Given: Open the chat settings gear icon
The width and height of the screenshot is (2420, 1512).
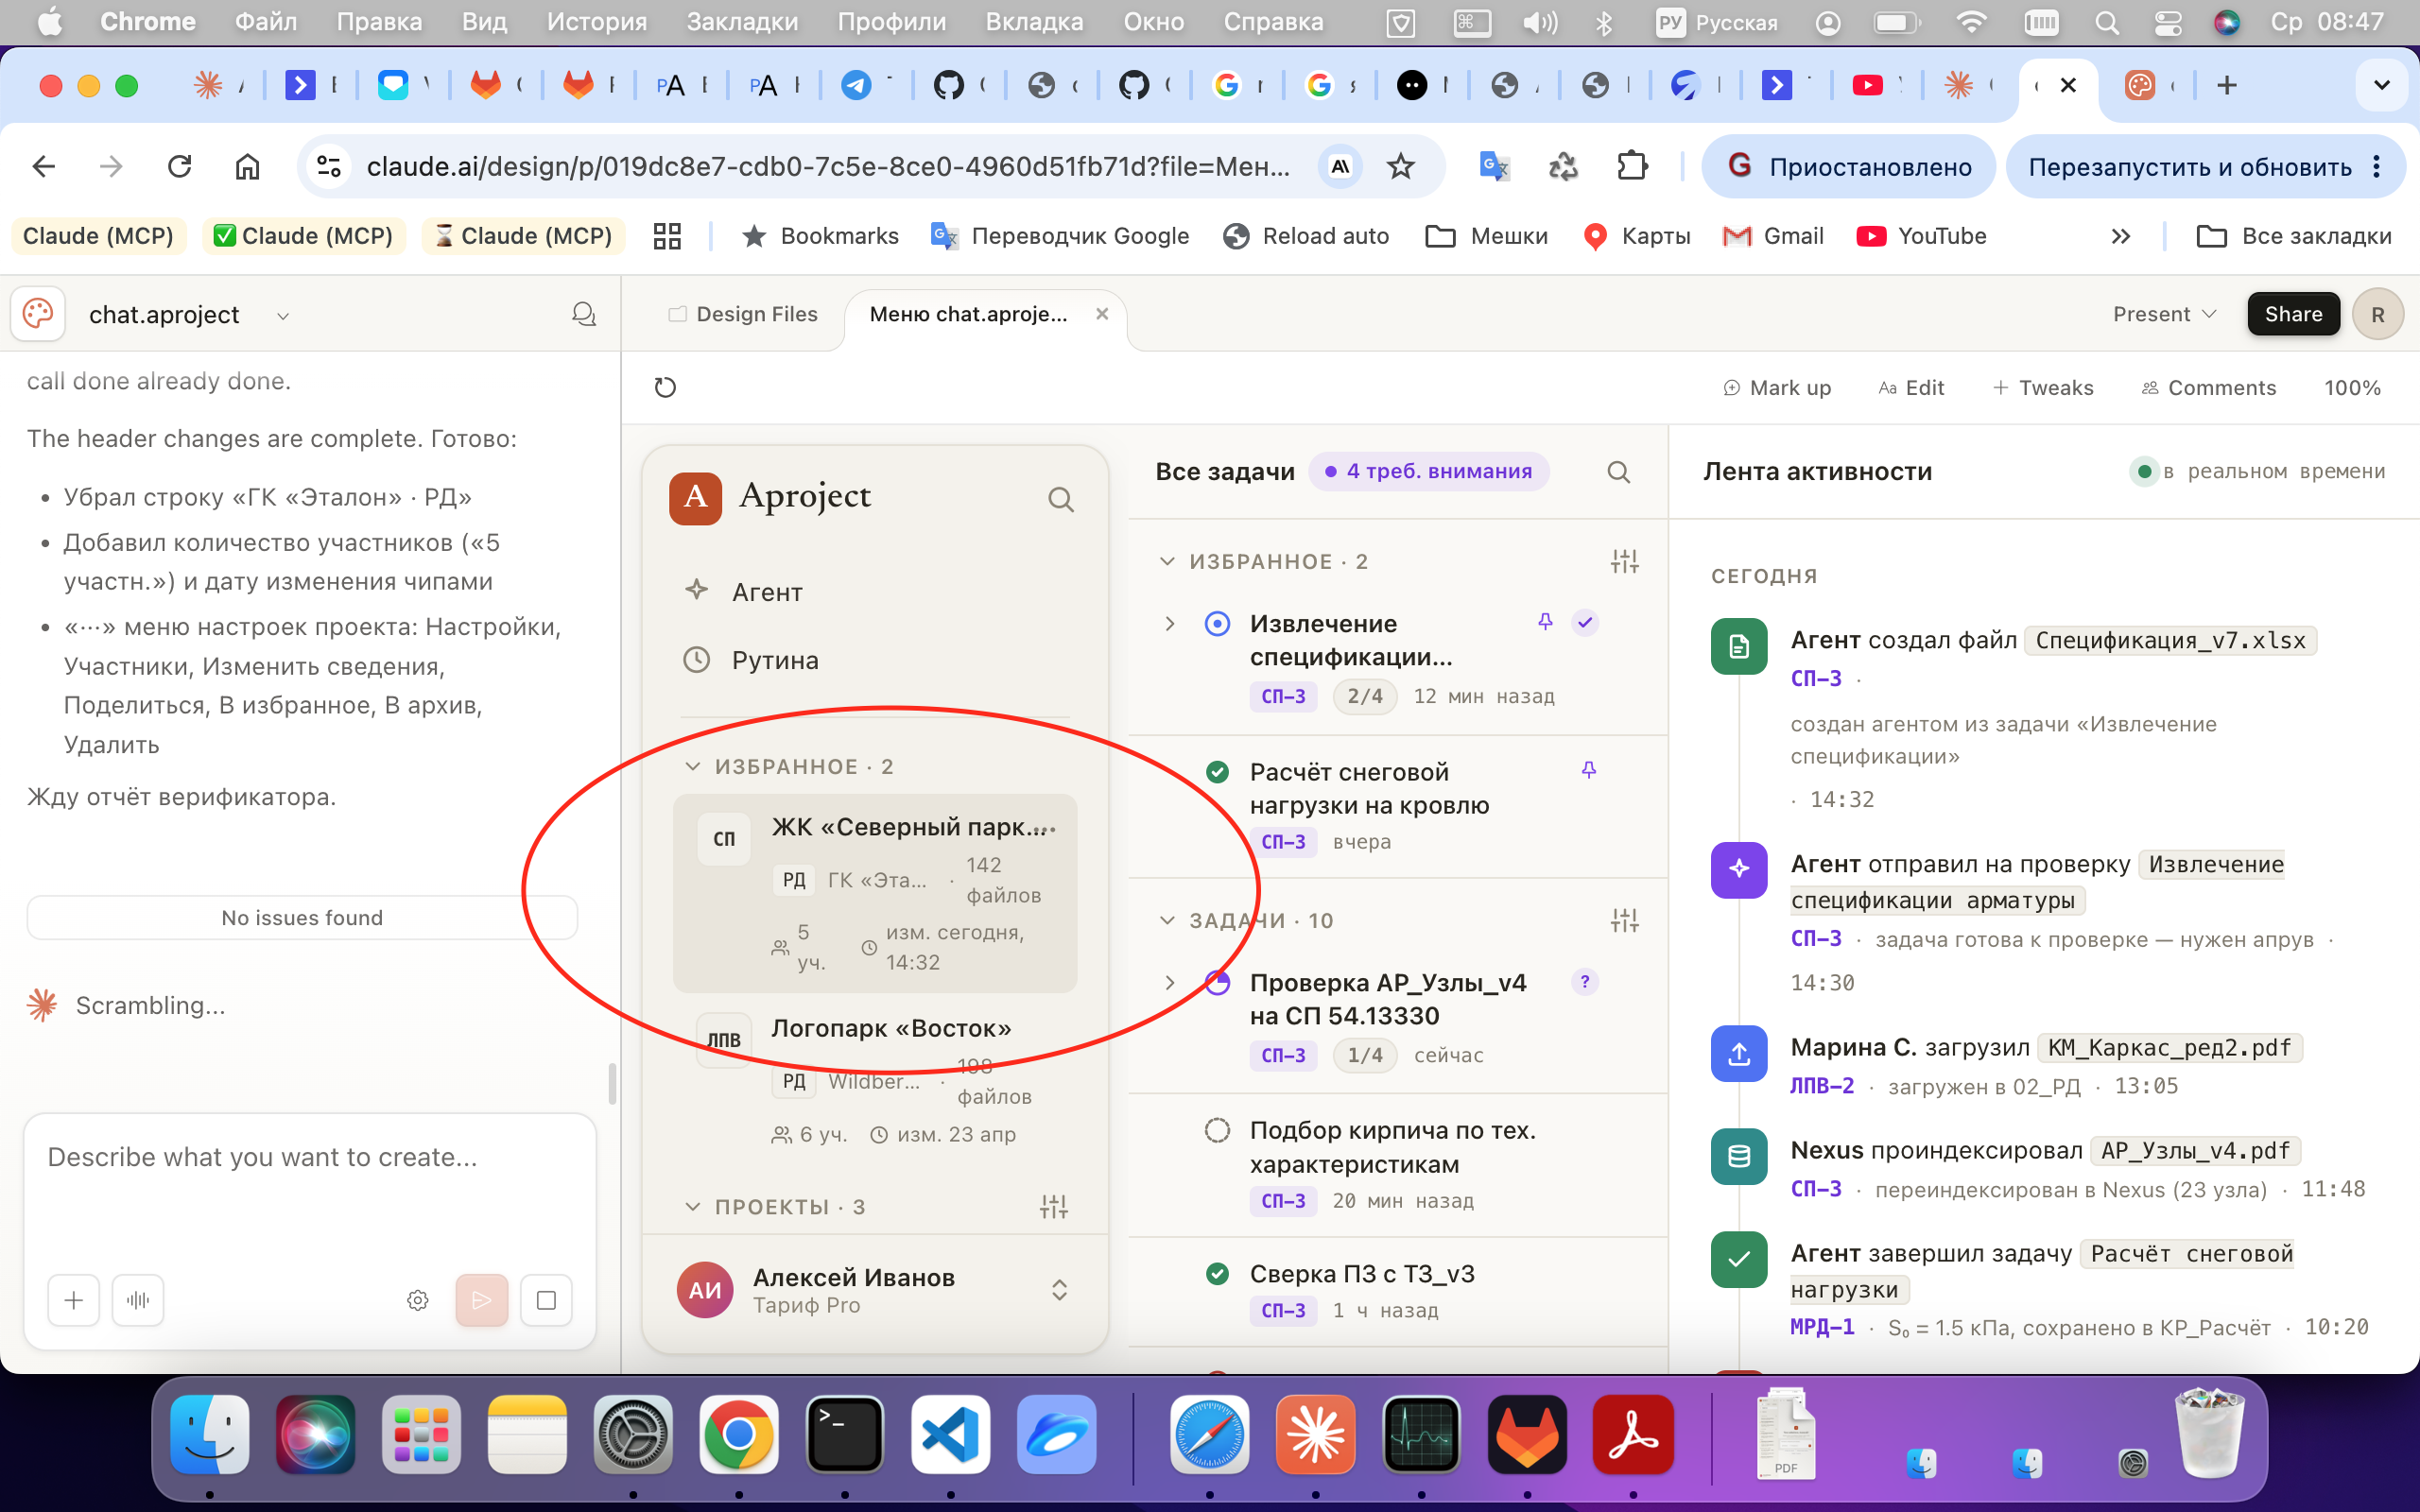Looking at the screenshot, I should [x=418, y=1300].
